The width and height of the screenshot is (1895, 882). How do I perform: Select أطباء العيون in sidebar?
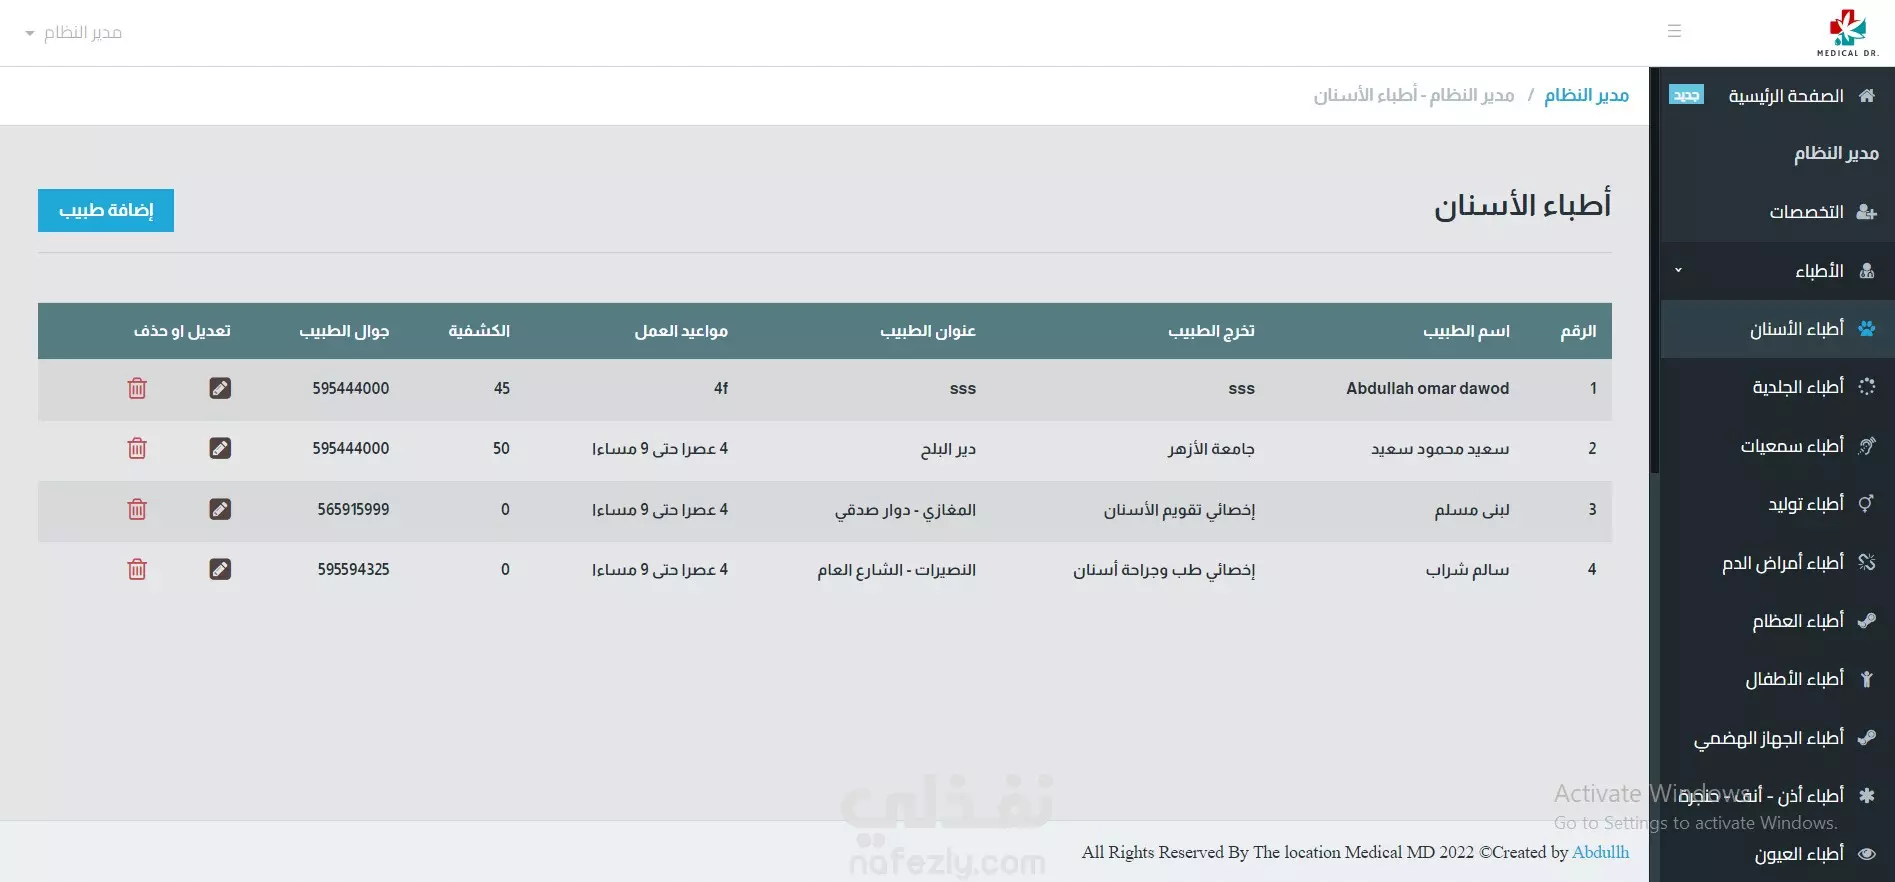[x=1799, y=854]
